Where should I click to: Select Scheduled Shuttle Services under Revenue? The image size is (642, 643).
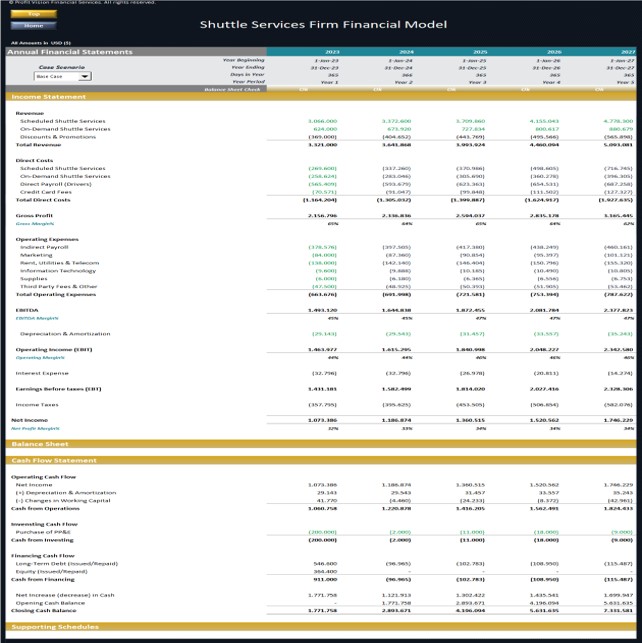point(63,121)
